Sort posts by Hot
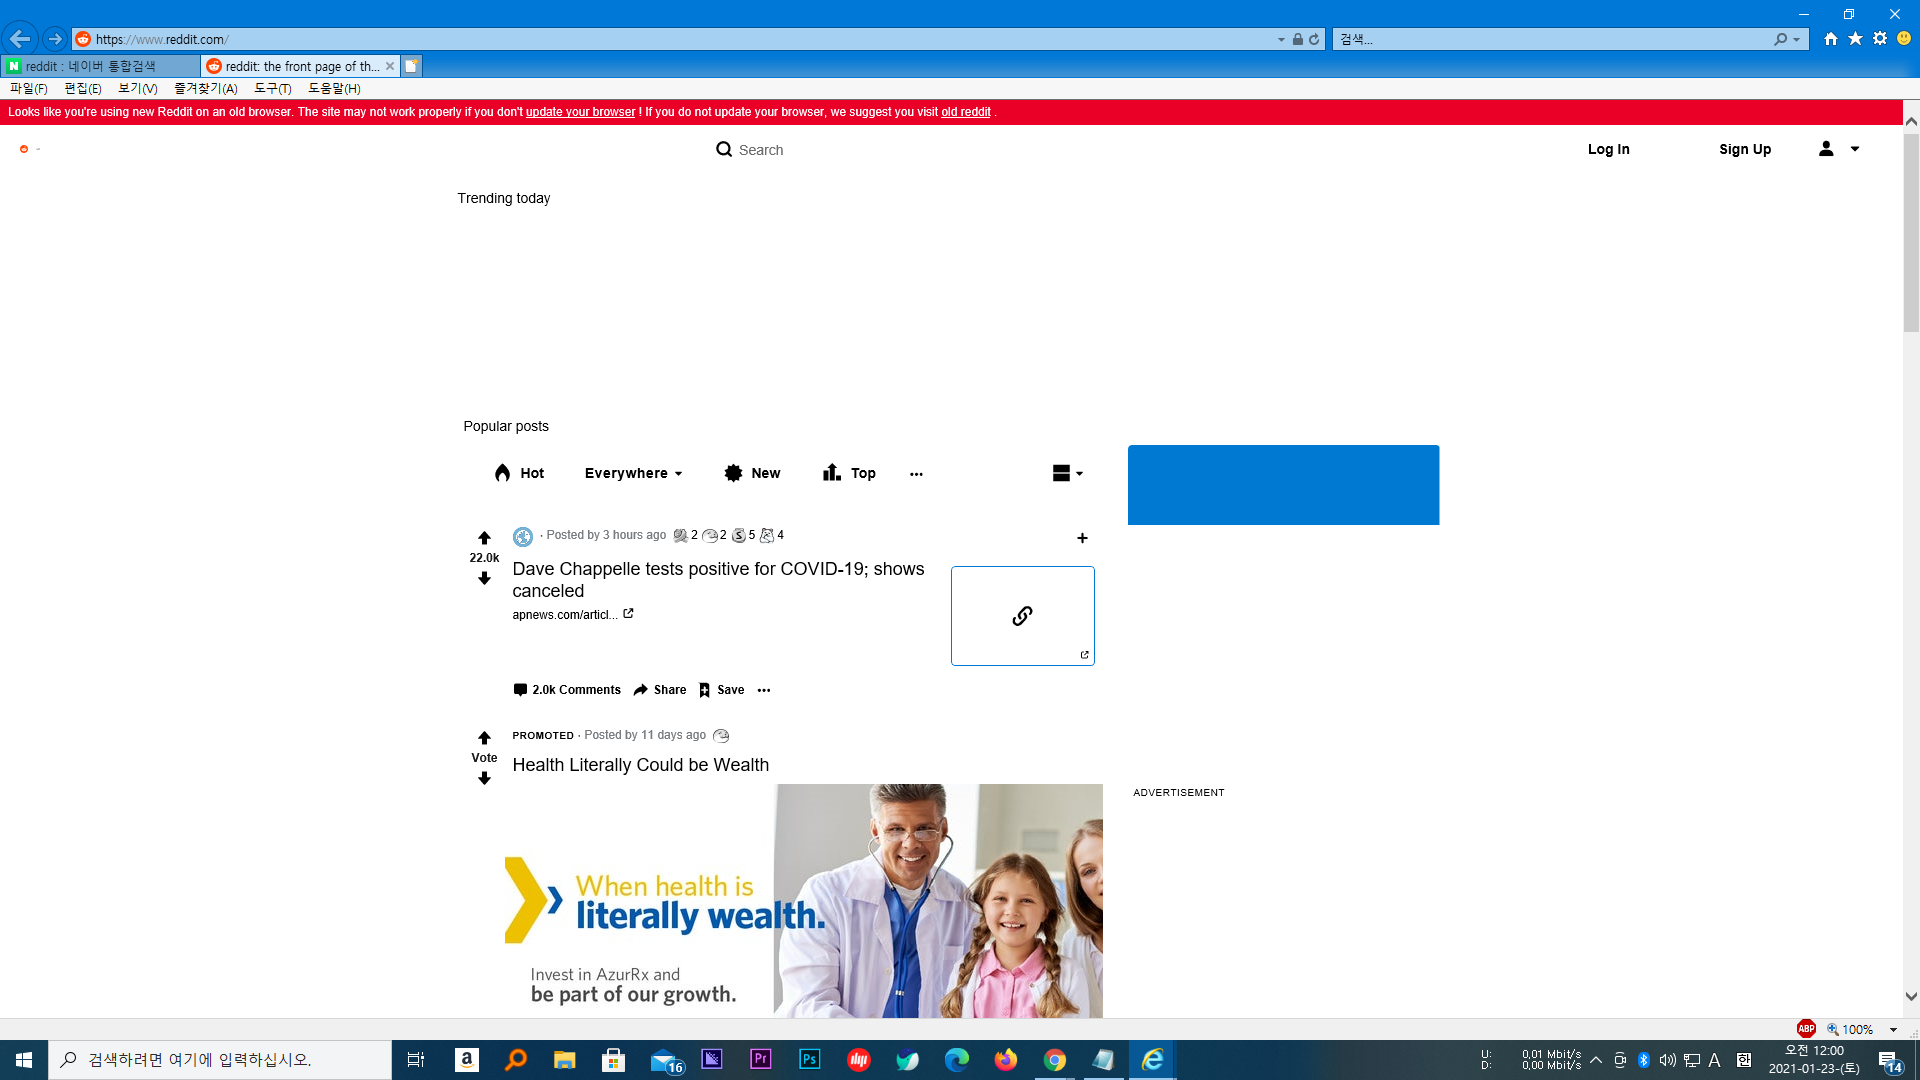Screen dimensions: 1920x1080 (x=519, y=473)
